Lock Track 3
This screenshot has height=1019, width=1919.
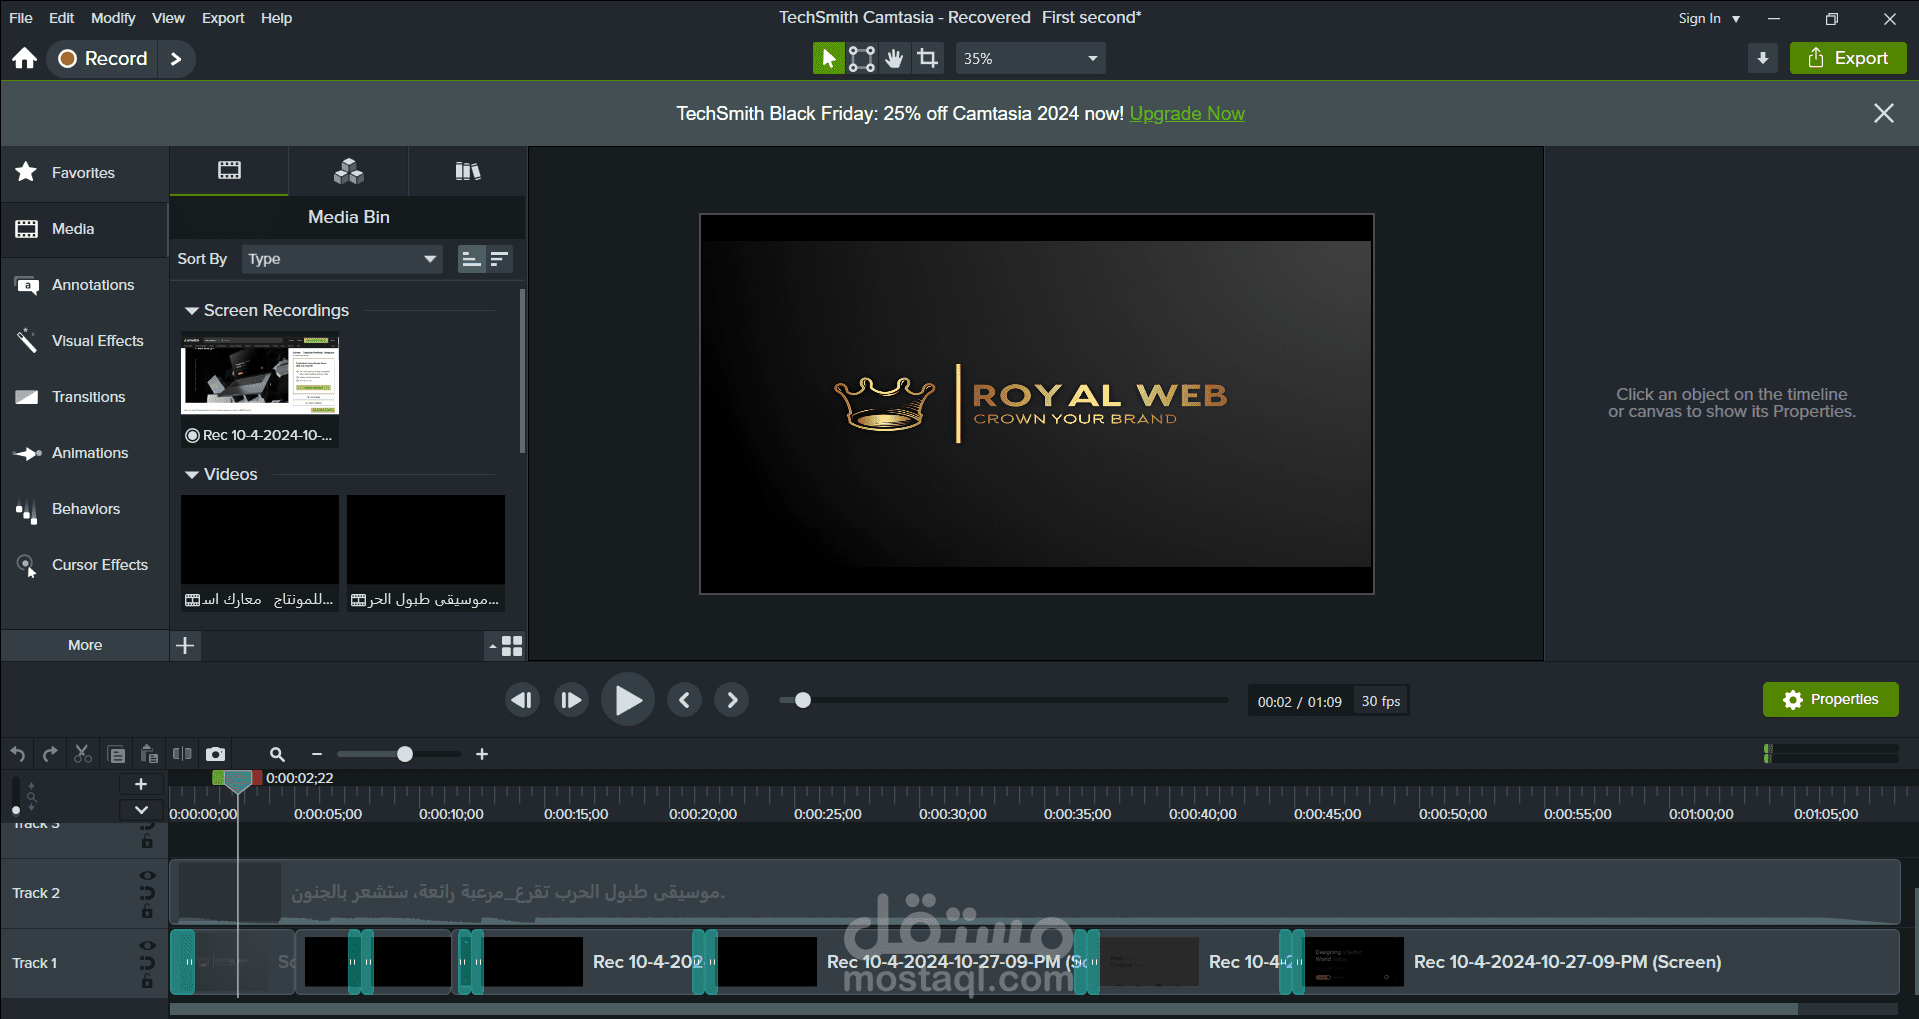pyautogui.click(x=147, y=842)
